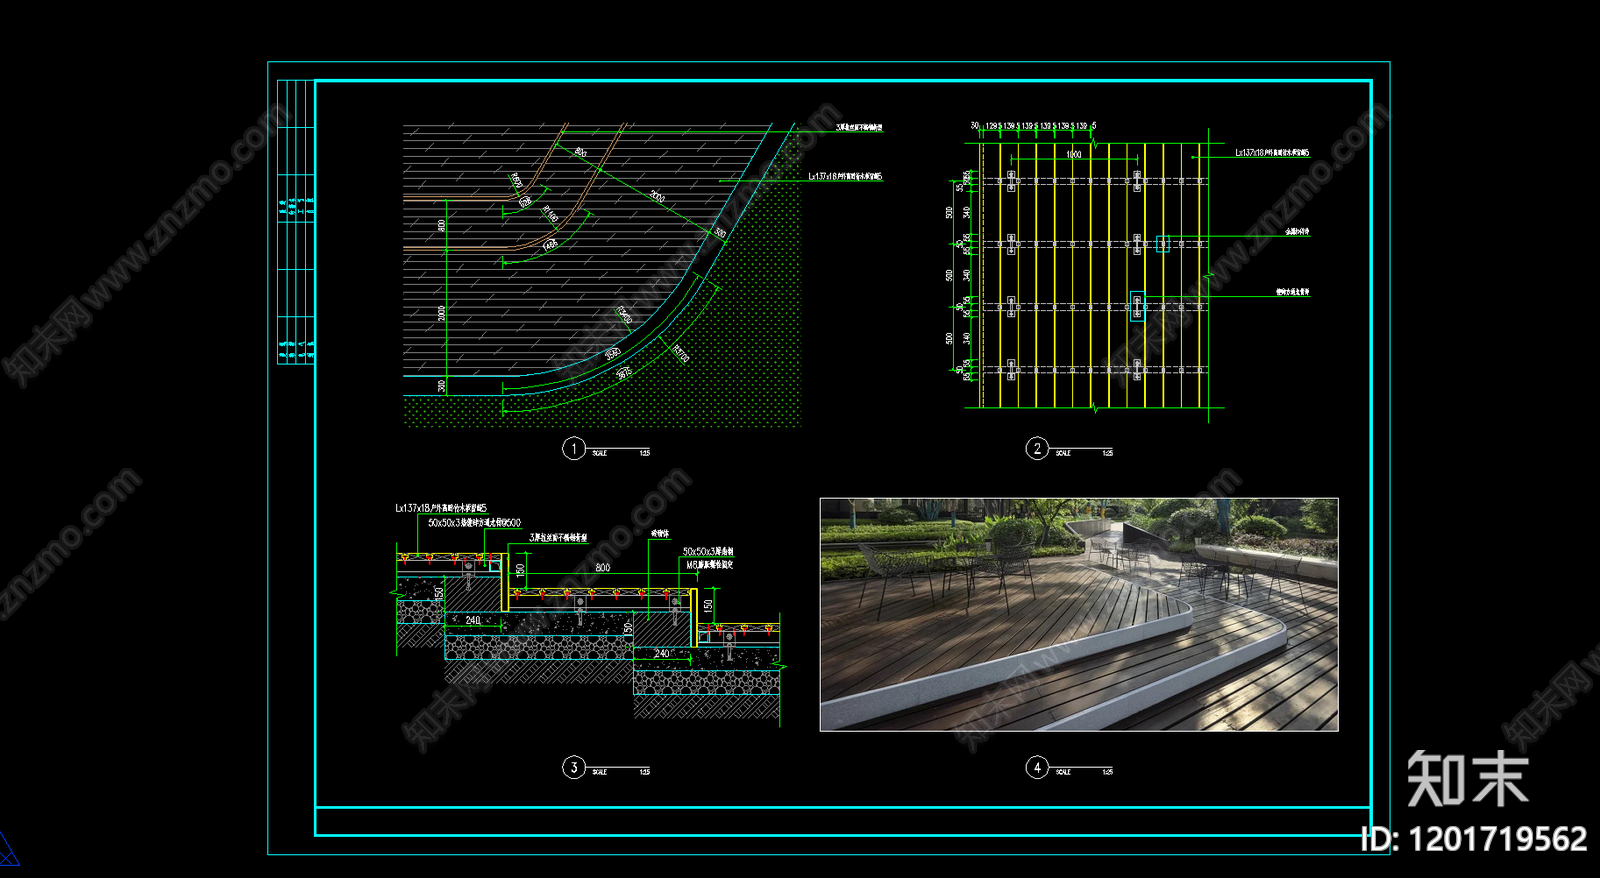The width and height of the screenshot is (1600, 878).
Task: Select the circled number 3 section marker
Action: pyautogui.click(x=574, y=767)
